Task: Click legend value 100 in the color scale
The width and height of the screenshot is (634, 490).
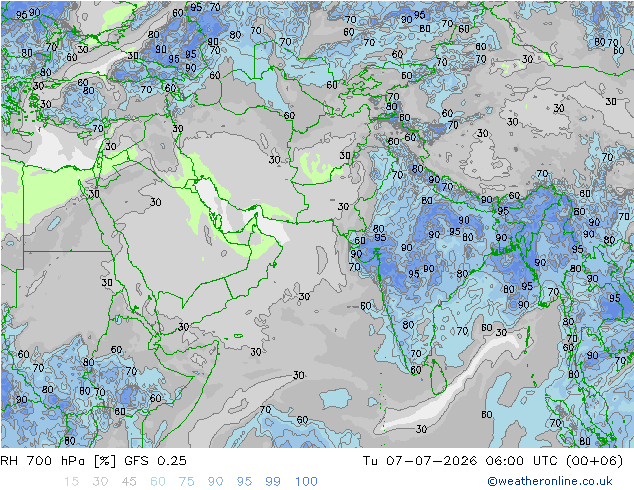Action: 306,482
